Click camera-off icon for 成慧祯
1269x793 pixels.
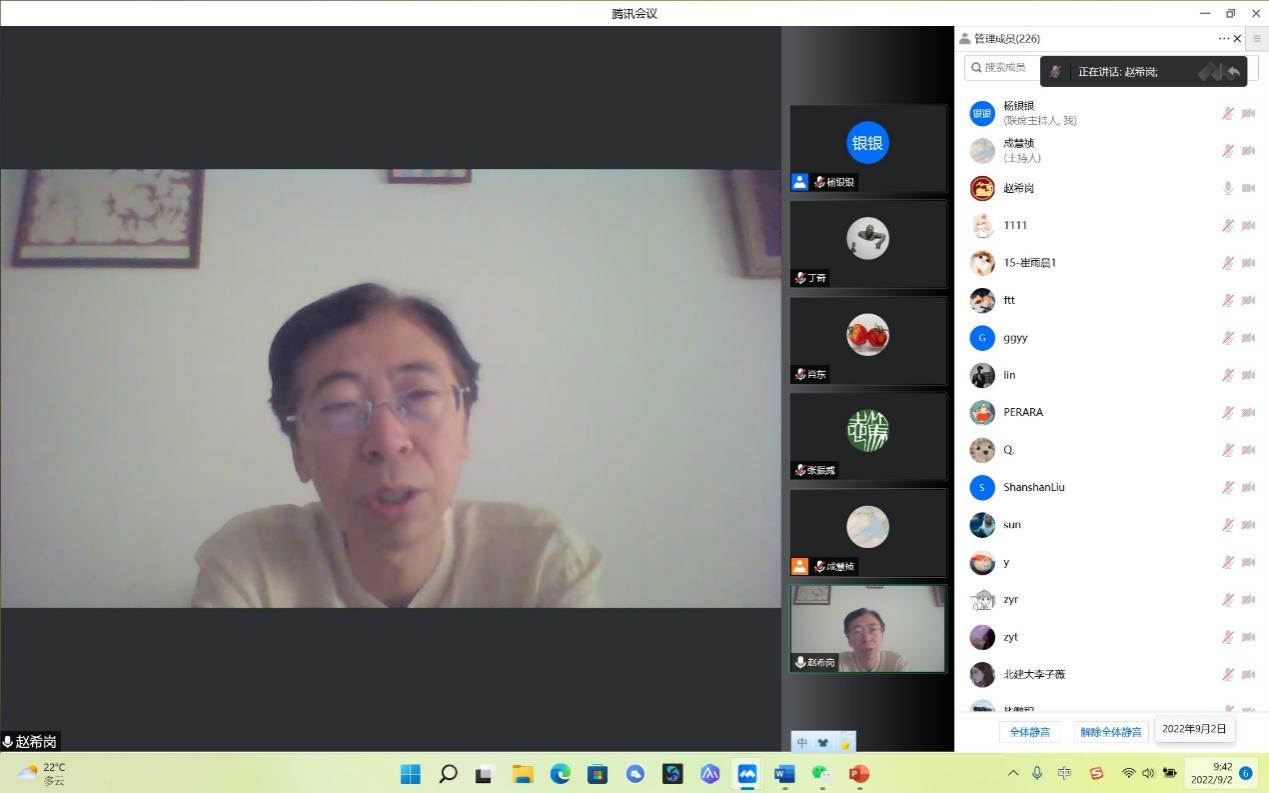(x=1248, y=151)
